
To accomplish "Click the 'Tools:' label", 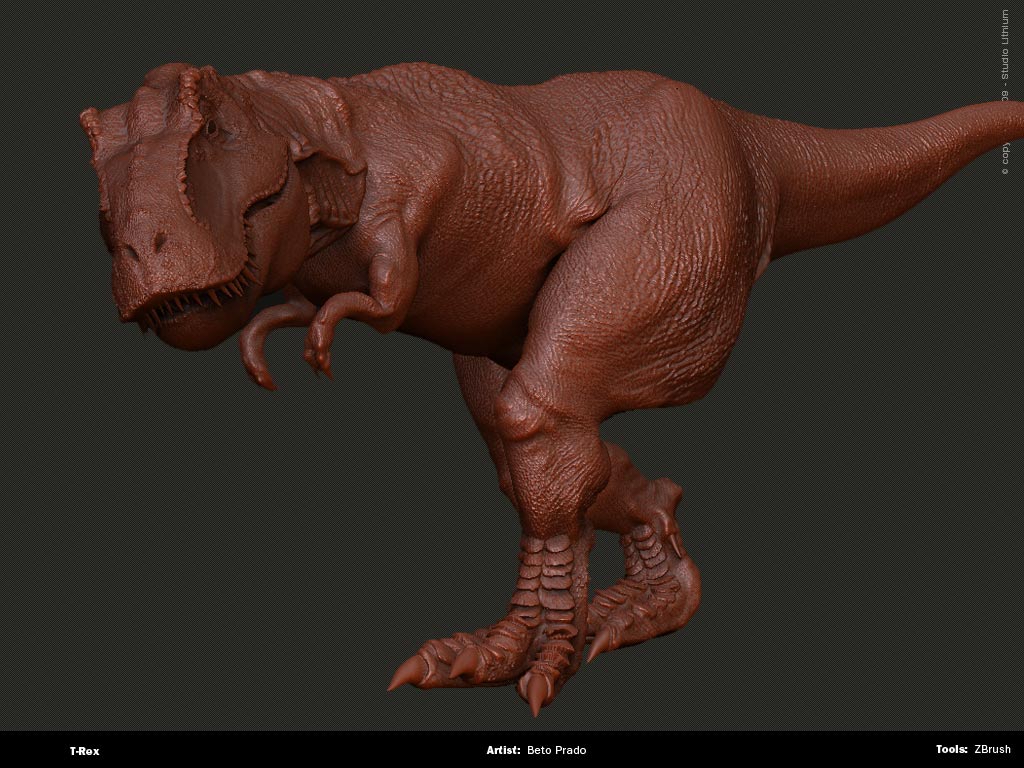I will pyautogui.click(x=952, y=750).
